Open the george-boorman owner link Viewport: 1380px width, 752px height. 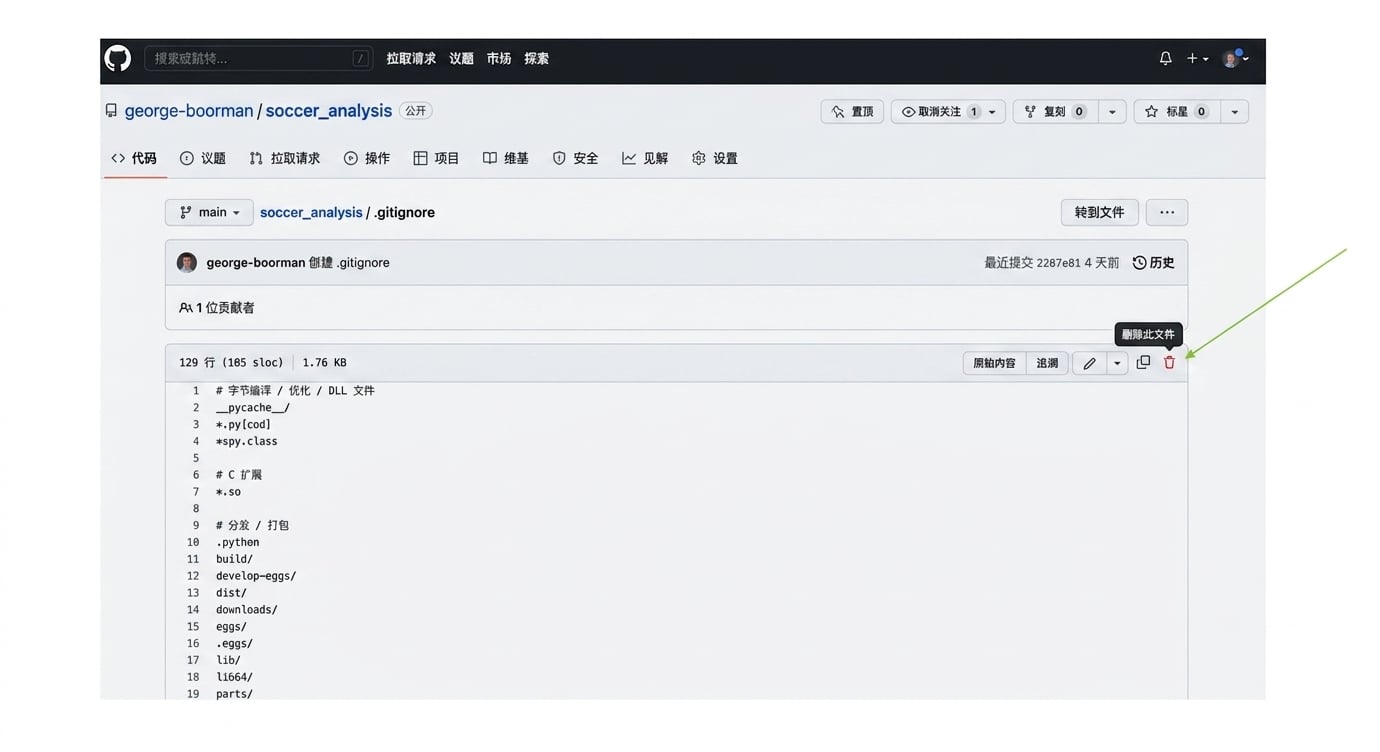pos(189,111)
